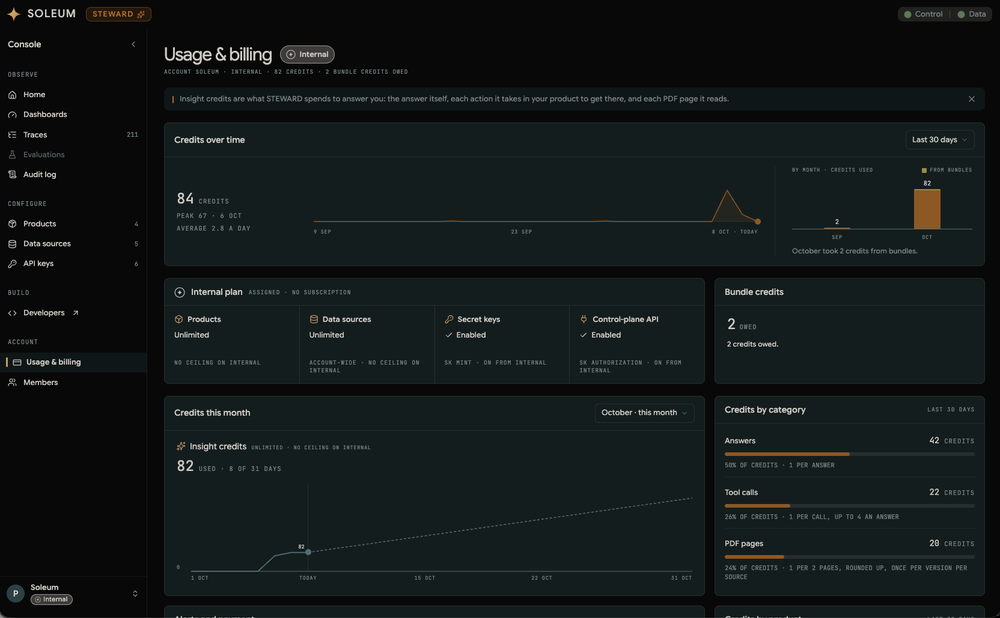Click the "PEAK 67 · 6 OCT" label

coord(209,216)
